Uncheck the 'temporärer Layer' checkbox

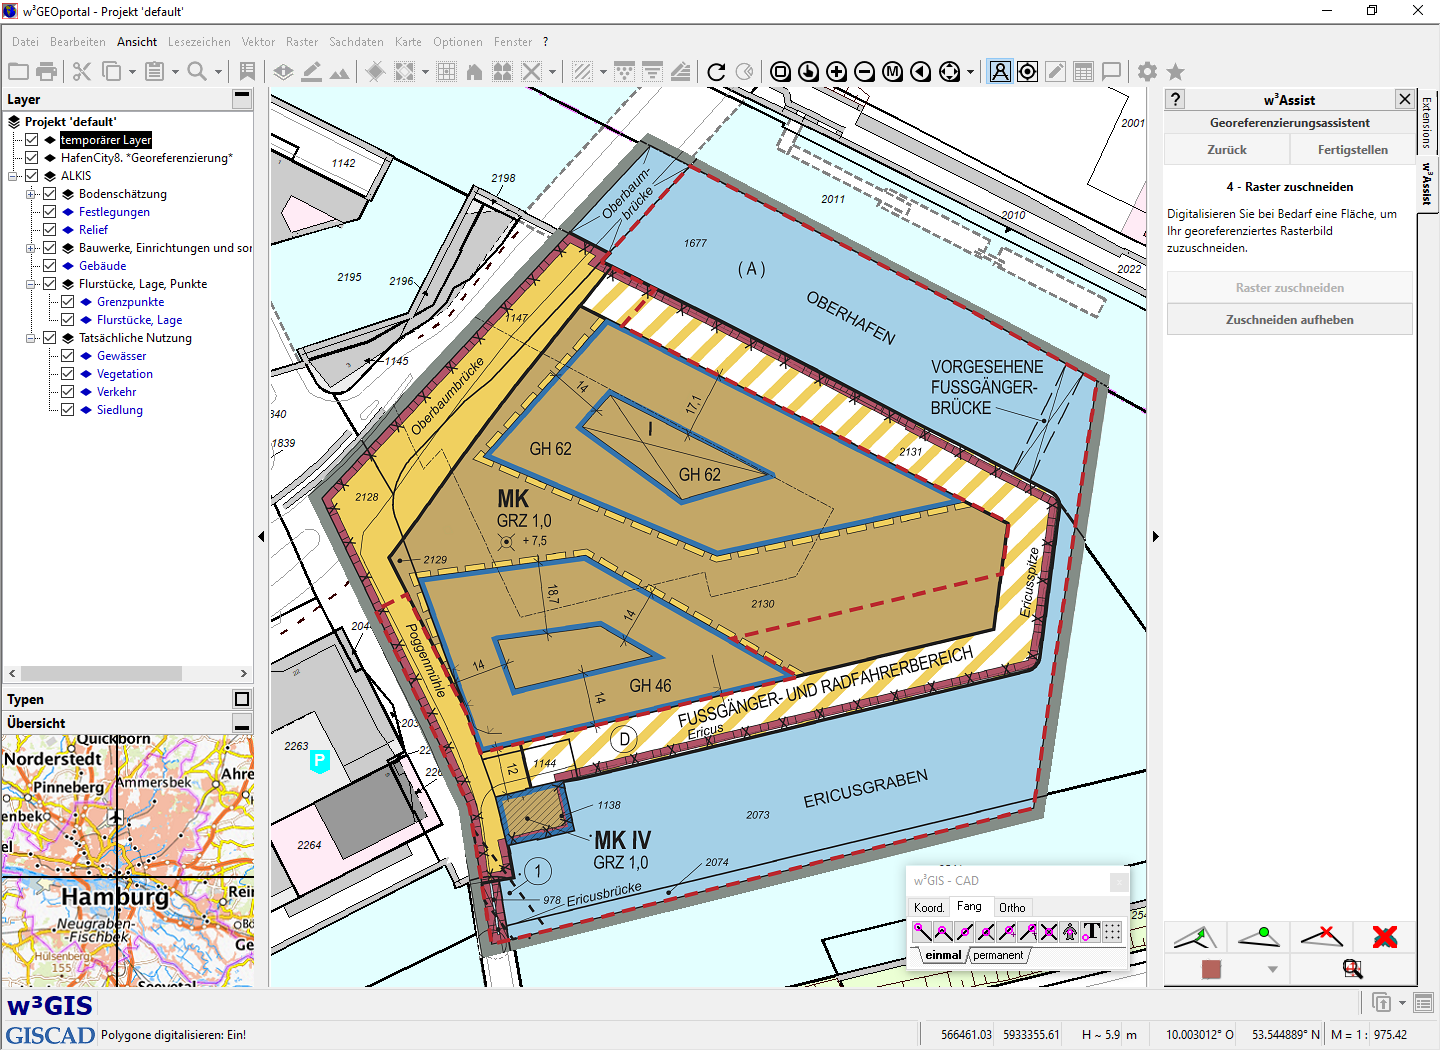pos(32,140)
